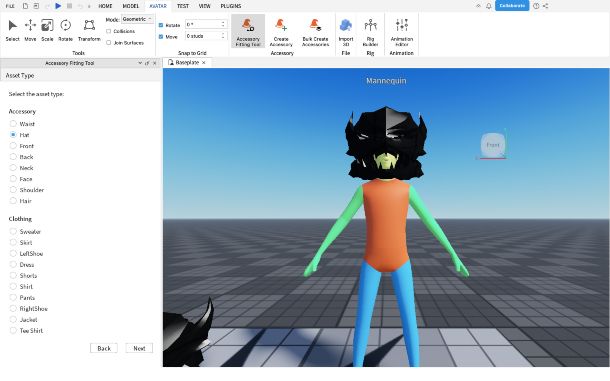Image resolution: width=610 pixels, height=381 pixels.
Task: Select the Shoulder accessory radio button
Action: coord(13,190)
